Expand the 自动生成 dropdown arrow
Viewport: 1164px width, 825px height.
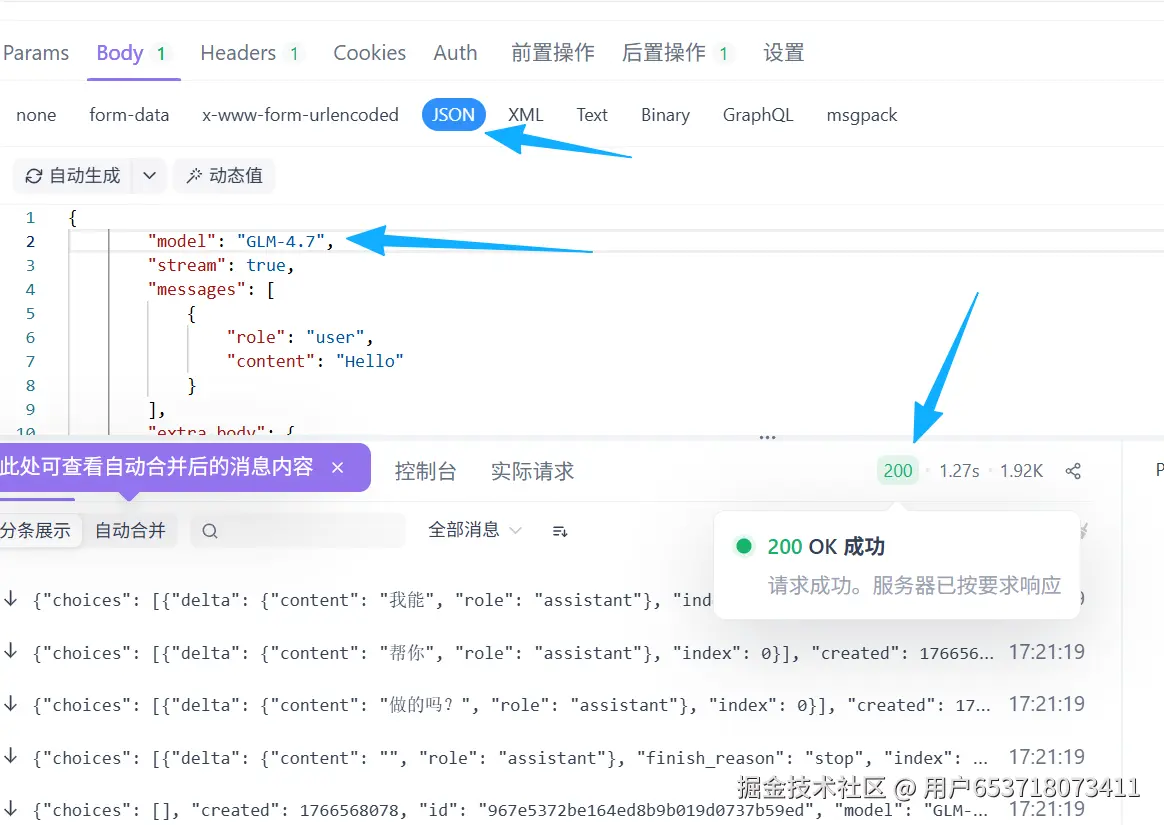click(149, 176)
